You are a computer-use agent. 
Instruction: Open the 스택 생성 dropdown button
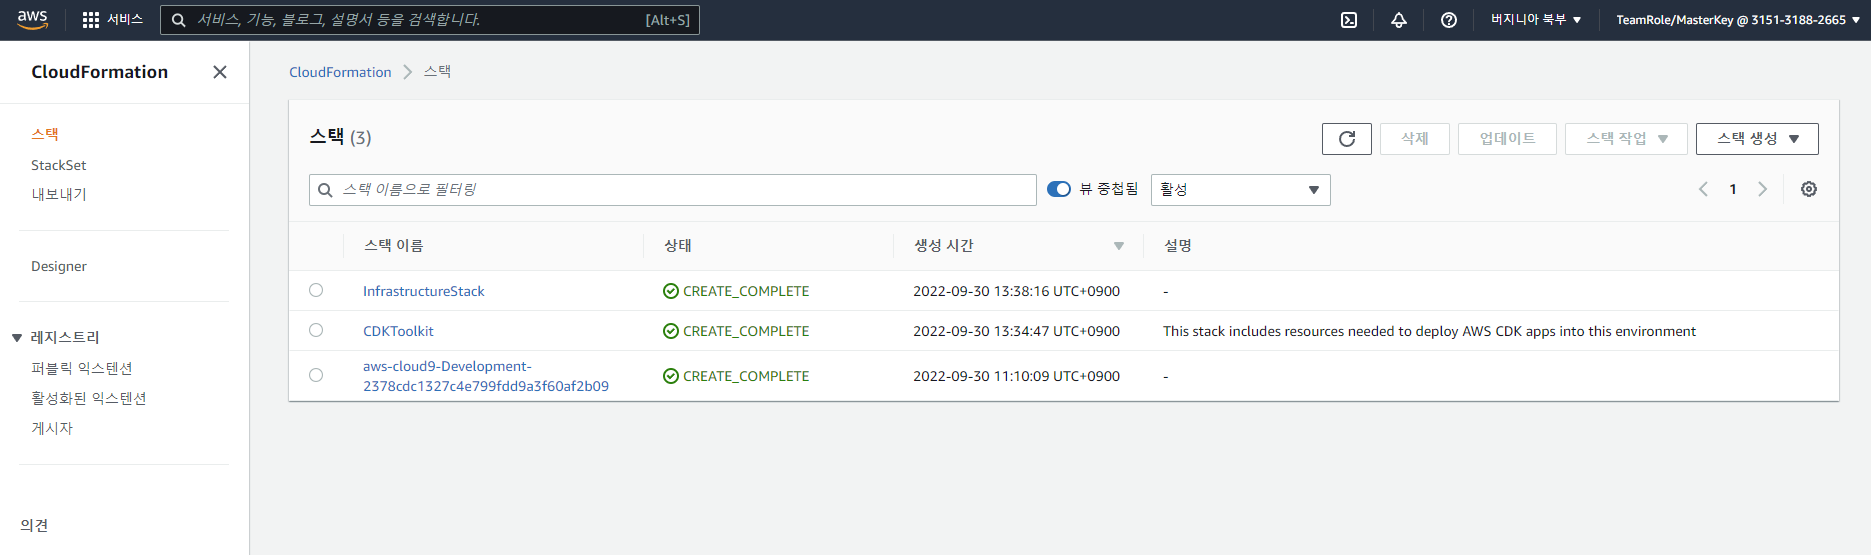tap(1757, 139)
